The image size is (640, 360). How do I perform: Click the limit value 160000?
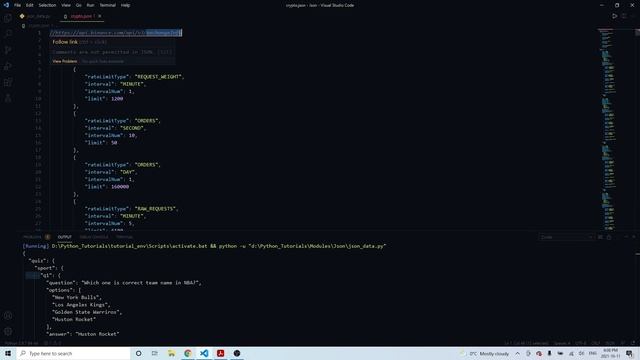click(x=120, y=187)
